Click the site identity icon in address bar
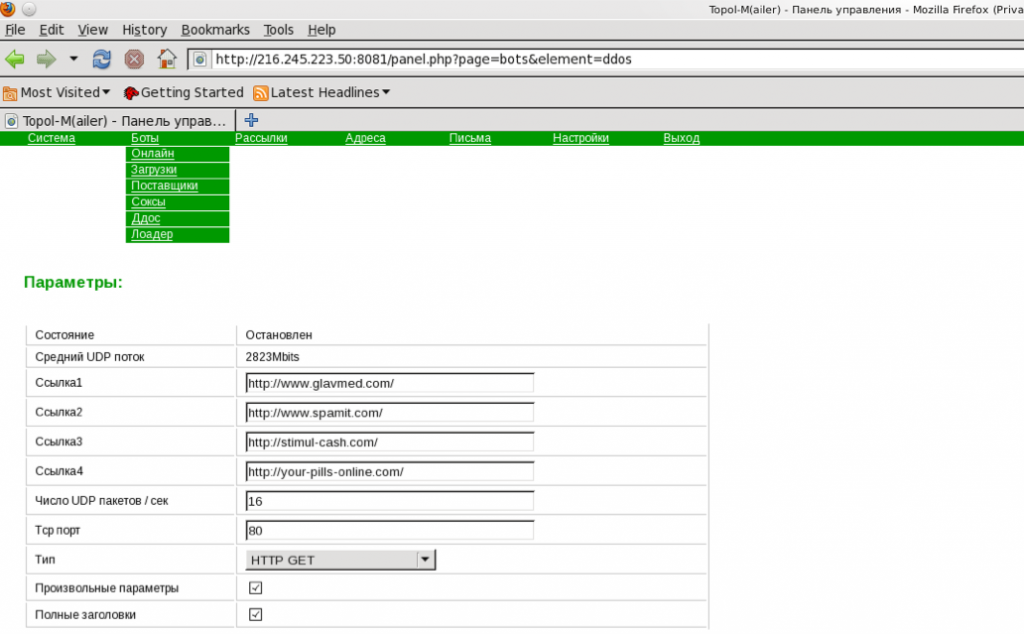The image size is (1024, 634). [201, 59]
